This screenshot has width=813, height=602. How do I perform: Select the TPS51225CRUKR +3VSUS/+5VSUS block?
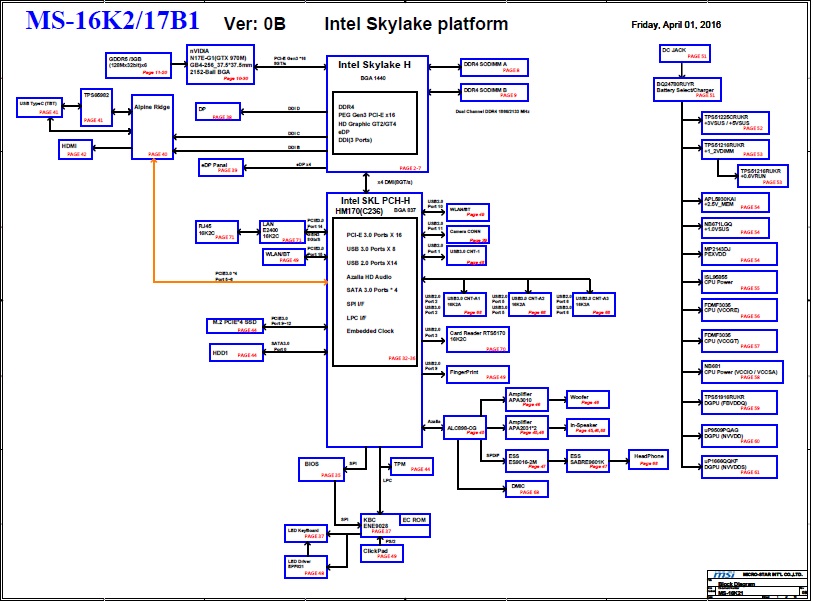(x=735, y=122)
